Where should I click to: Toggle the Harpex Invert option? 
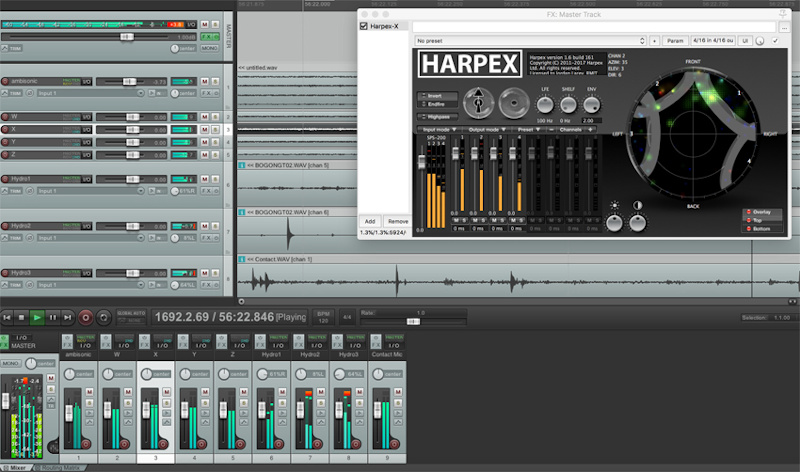[x=437, y=95]
